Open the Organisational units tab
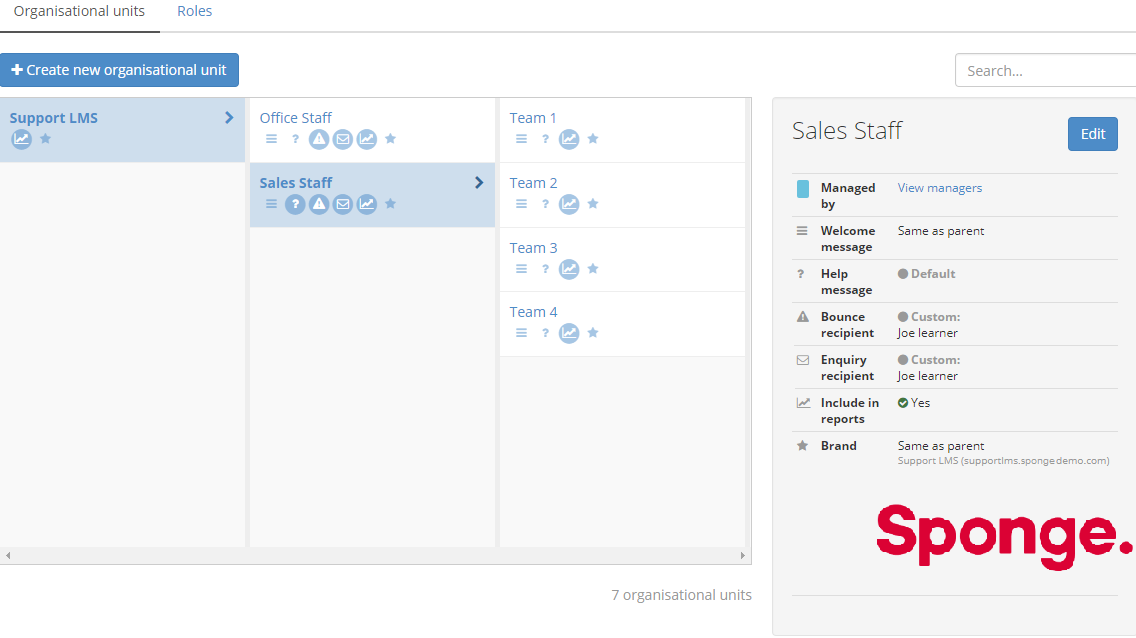The image size is (1136, 638). (79, 12)
